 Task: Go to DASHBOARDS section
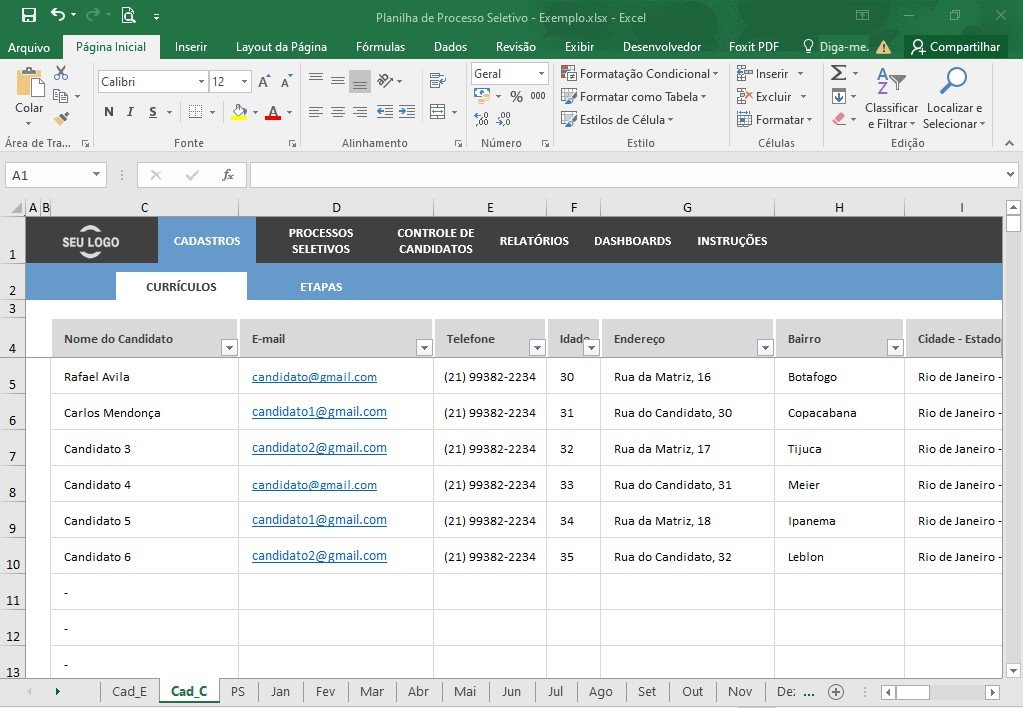click(x=632, y=241)
